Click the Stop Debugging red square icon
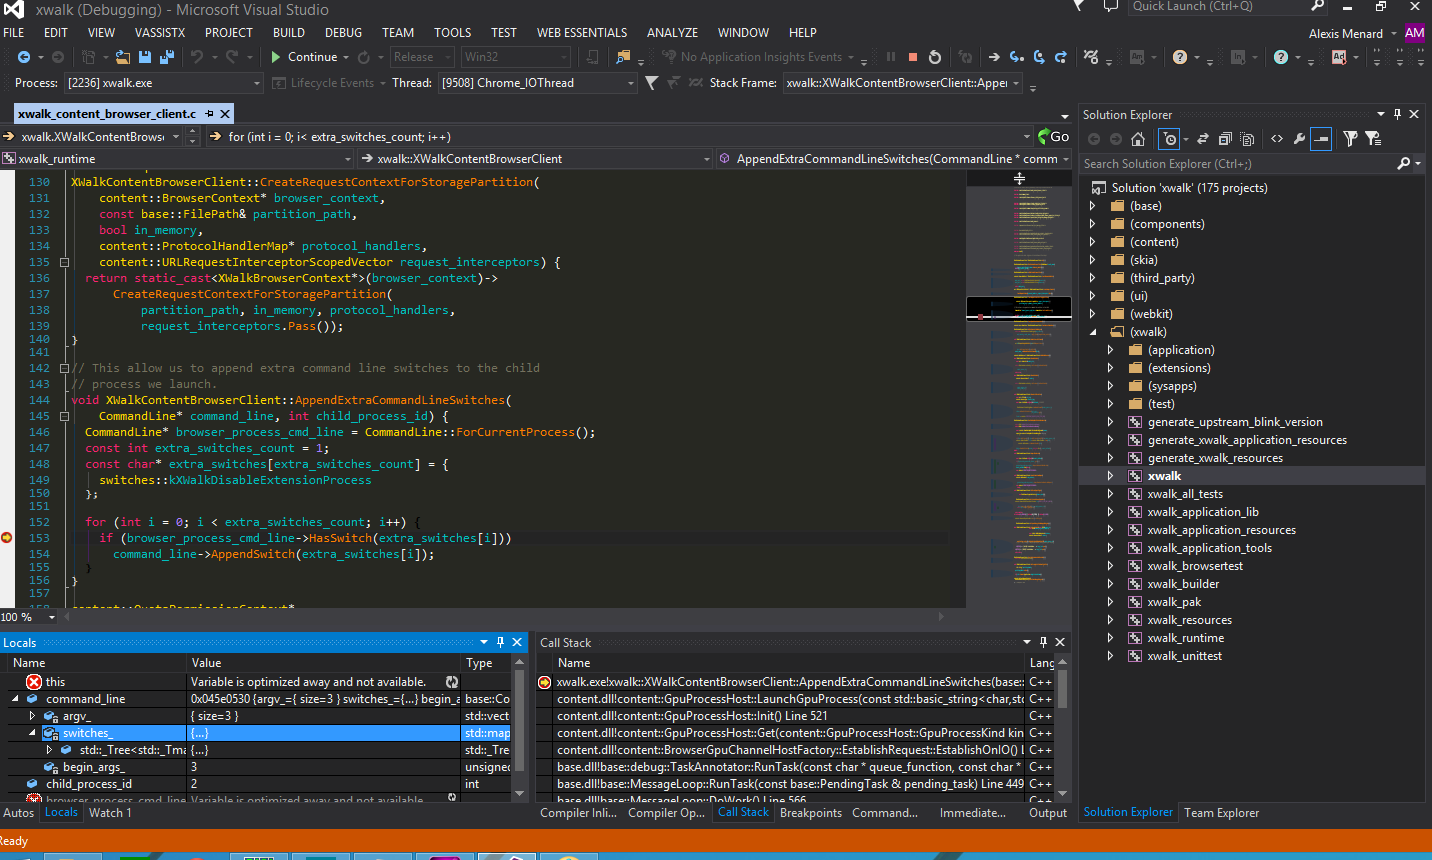1432x860 pixels. (913, 57)
